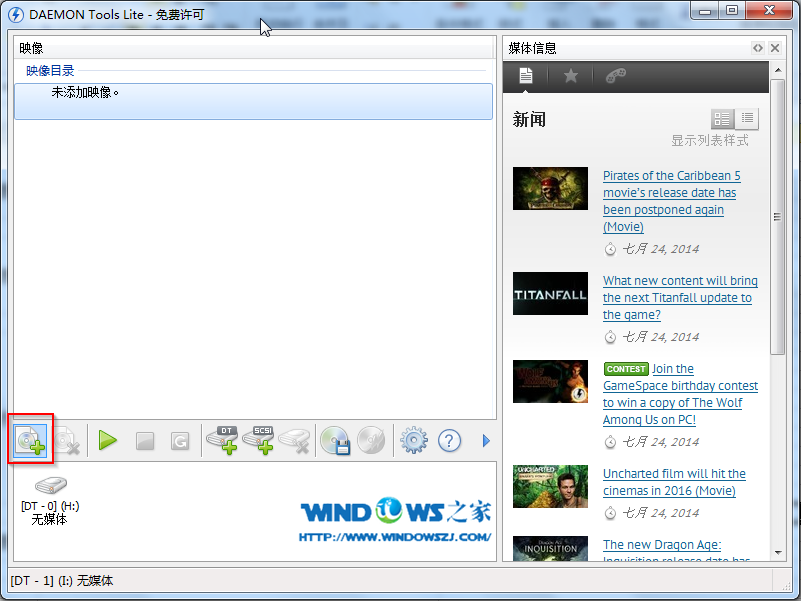Open the Help question mark icon
Viewport: 801px width, 601px height.
(450, 441)
